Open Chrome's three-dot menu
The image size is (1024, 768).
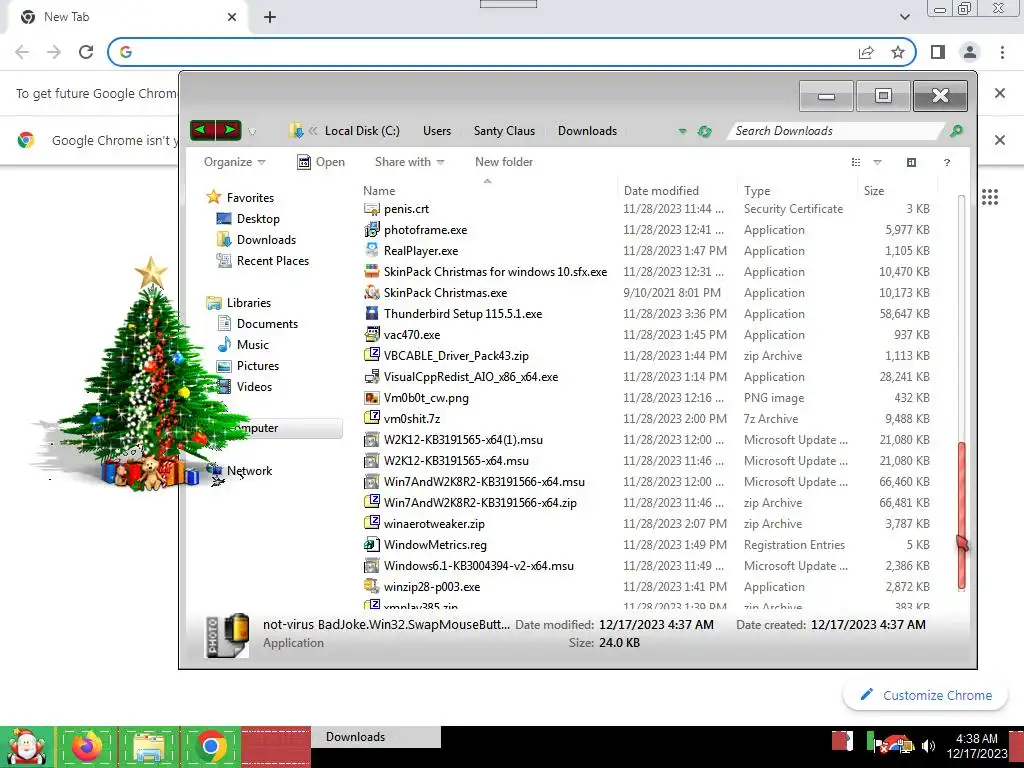tap(1002, 52)
